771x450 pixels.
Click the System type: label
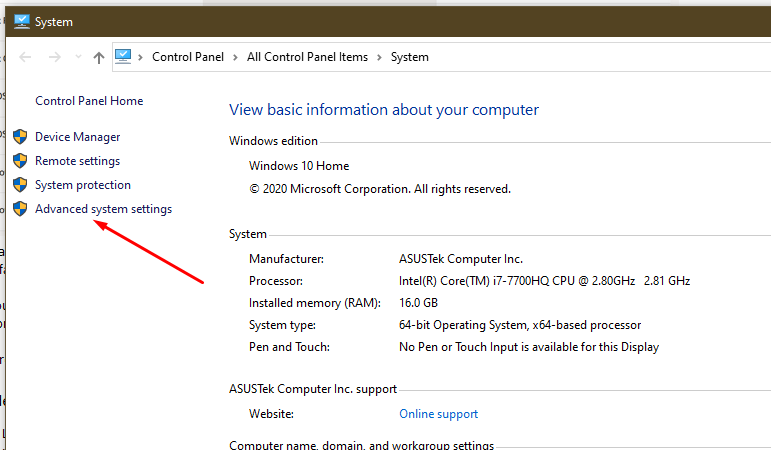click(282, 325)
